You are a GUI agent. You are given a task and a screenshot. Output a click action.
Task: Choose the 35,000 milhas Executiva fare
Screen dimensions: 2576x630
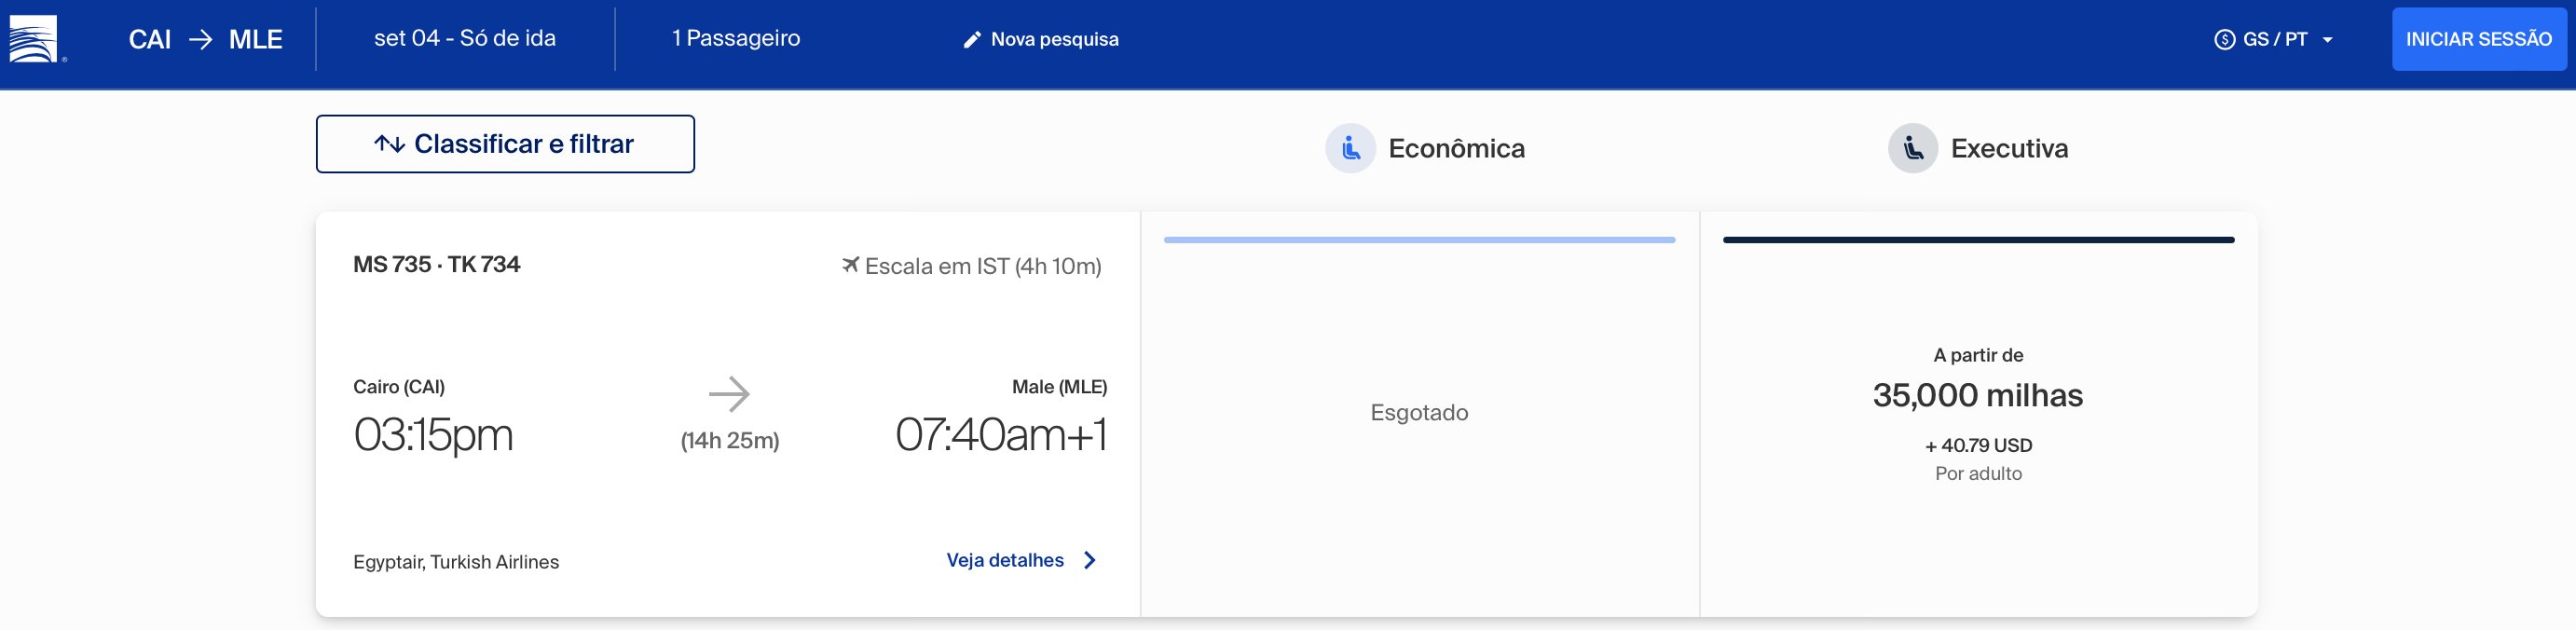1978,413
